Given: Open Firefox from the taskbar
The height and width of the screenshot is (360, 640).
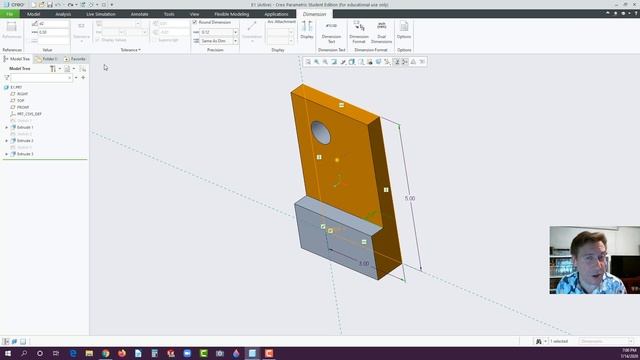Looking at the screenshot, I should tap(122, 353).
